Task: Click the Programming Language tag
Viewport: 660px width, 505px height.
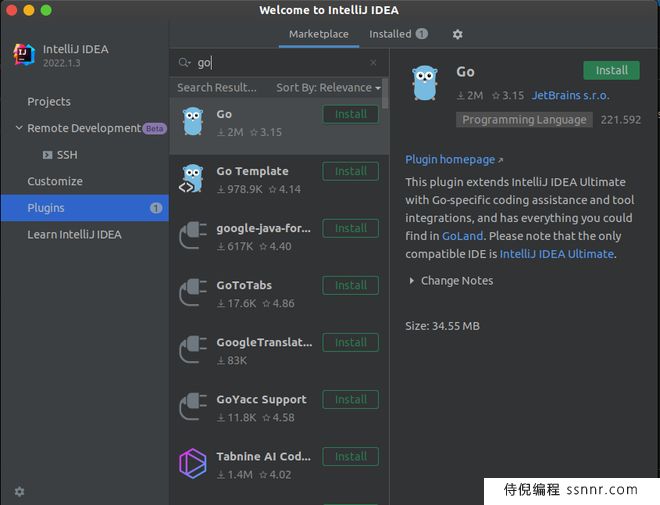Action: [x=524, y=120]
